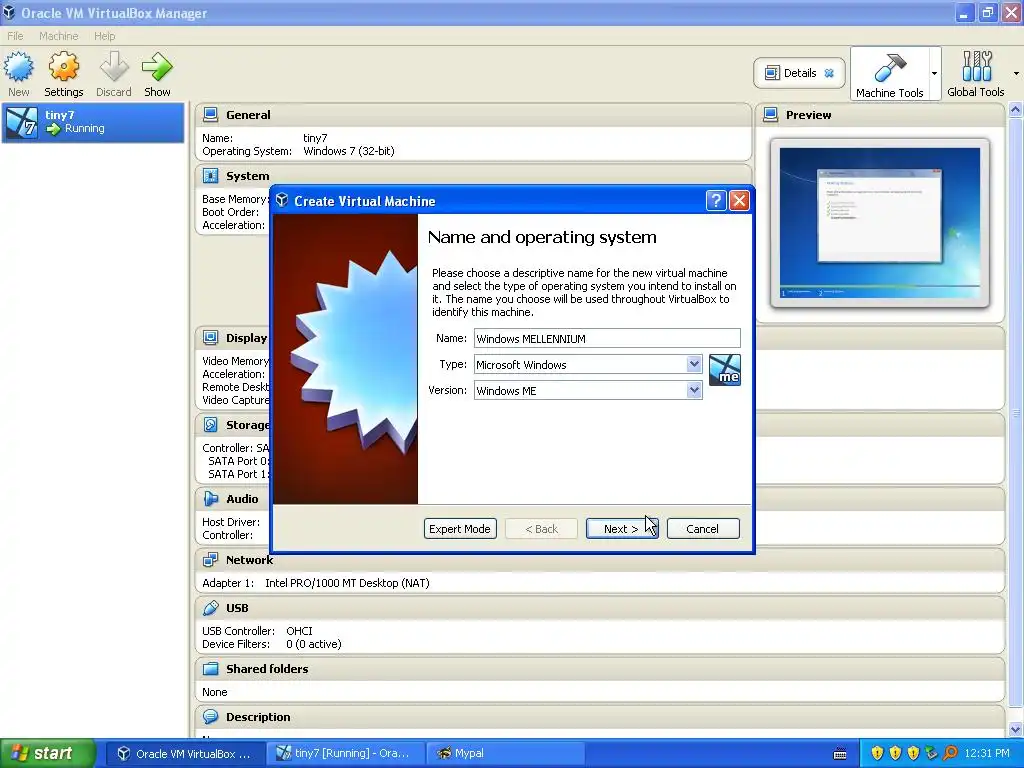This screenshot has width=1024, height=768.
Task: Open the Machine menu
Action: (x=58, y=36)
